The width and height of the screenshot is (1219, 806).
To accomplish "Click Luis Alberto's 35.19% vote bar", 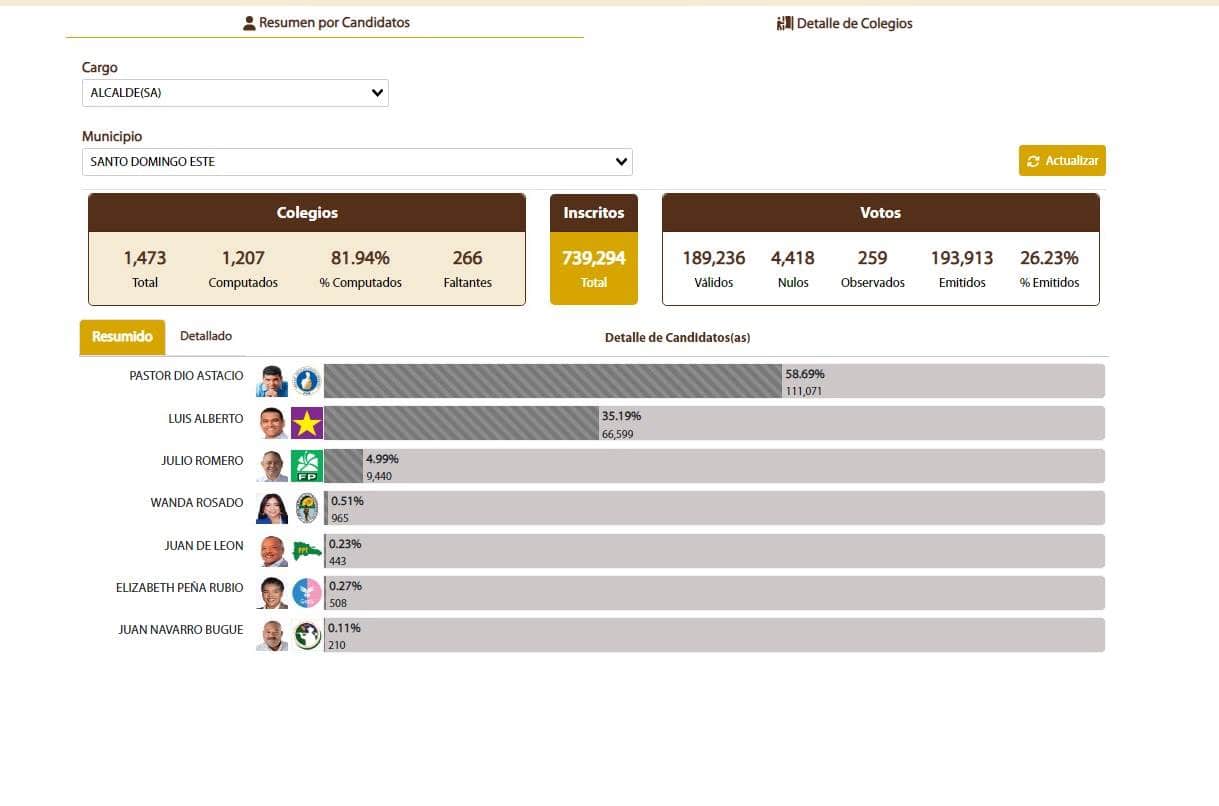I will point(460,423).
